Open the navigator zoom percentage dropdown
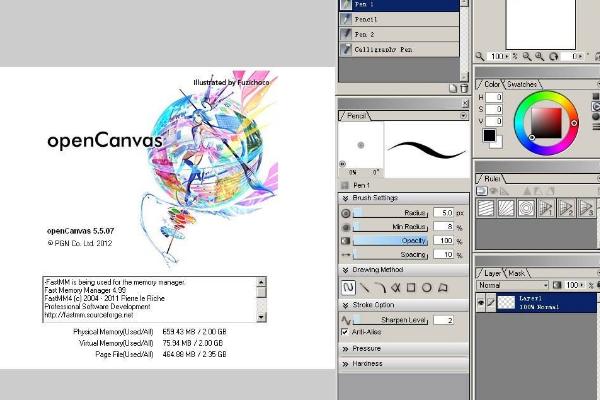The image size is (600, 400). (507, 56)
